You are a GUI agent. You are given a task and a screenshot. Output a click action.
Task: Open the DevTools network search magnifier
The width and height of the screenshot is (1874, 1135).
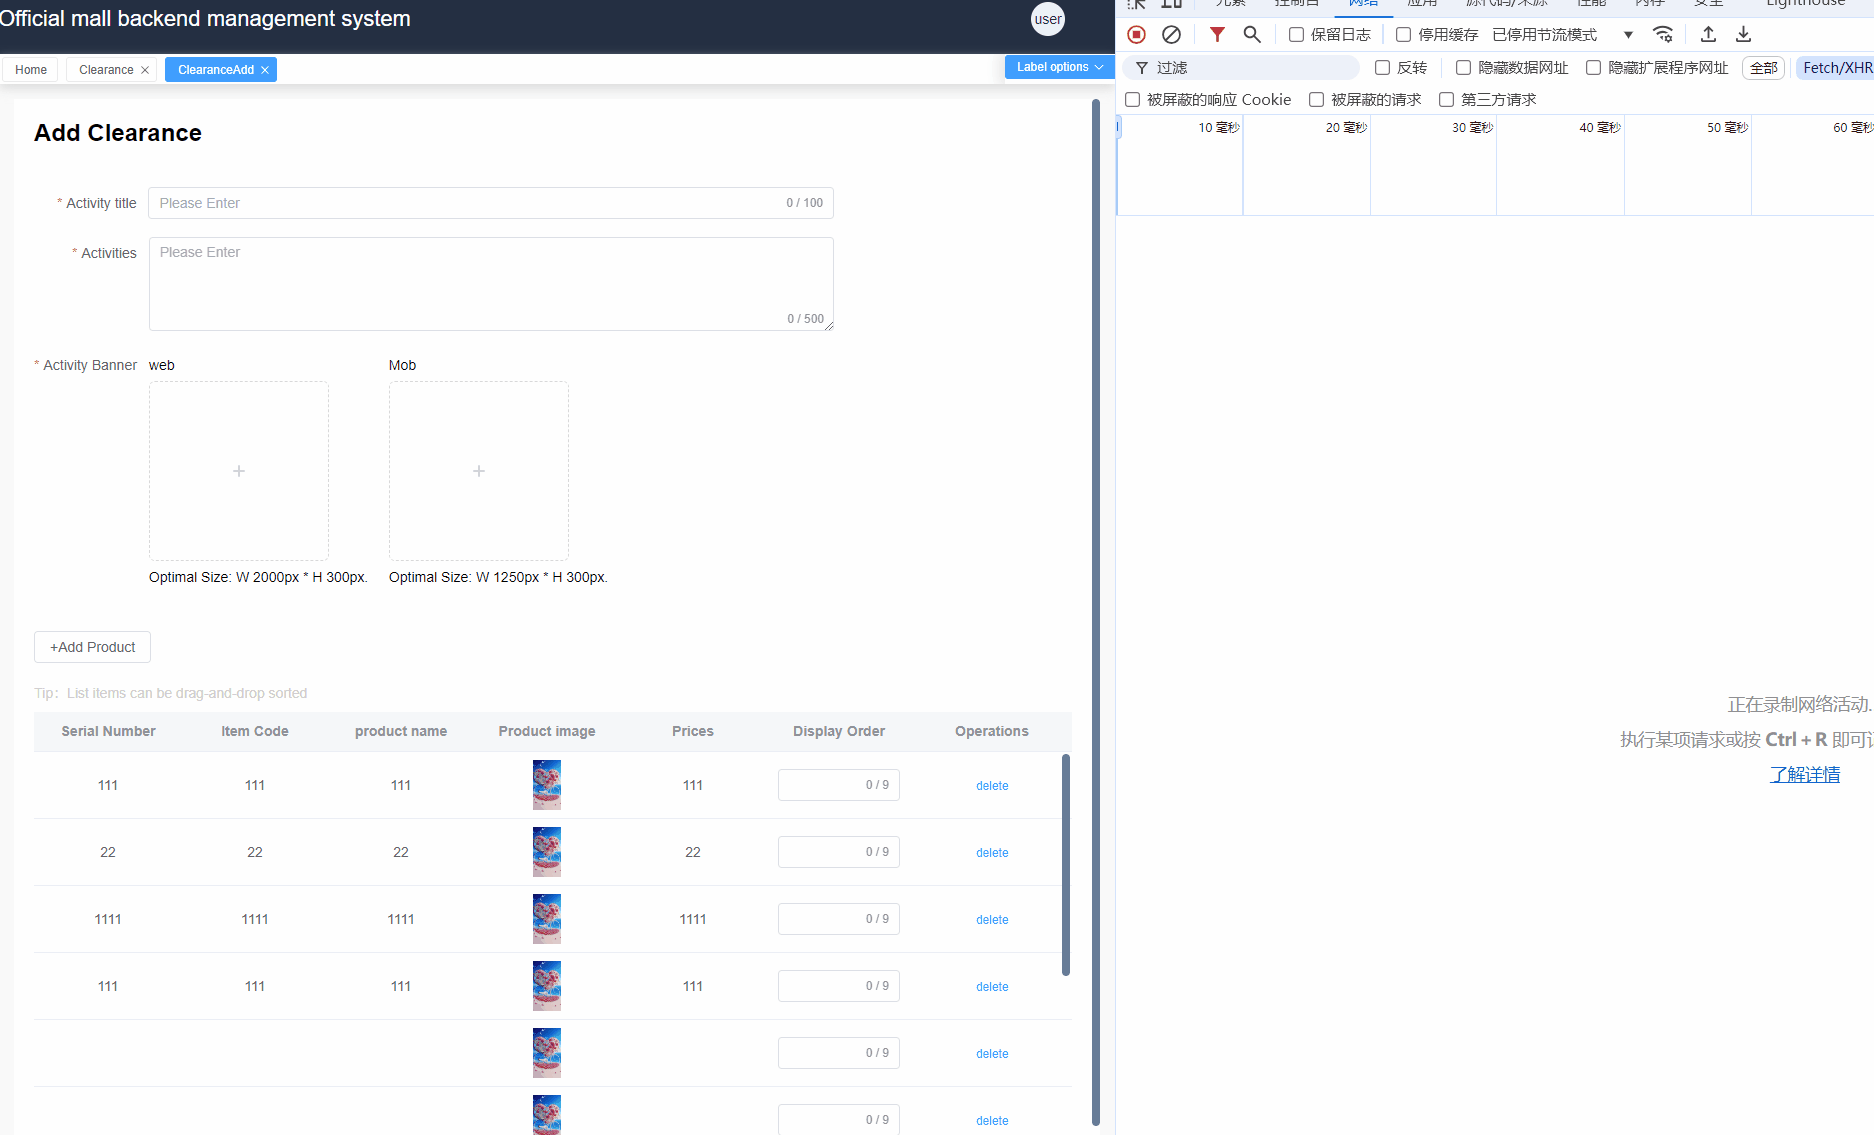pos(1252,35)
